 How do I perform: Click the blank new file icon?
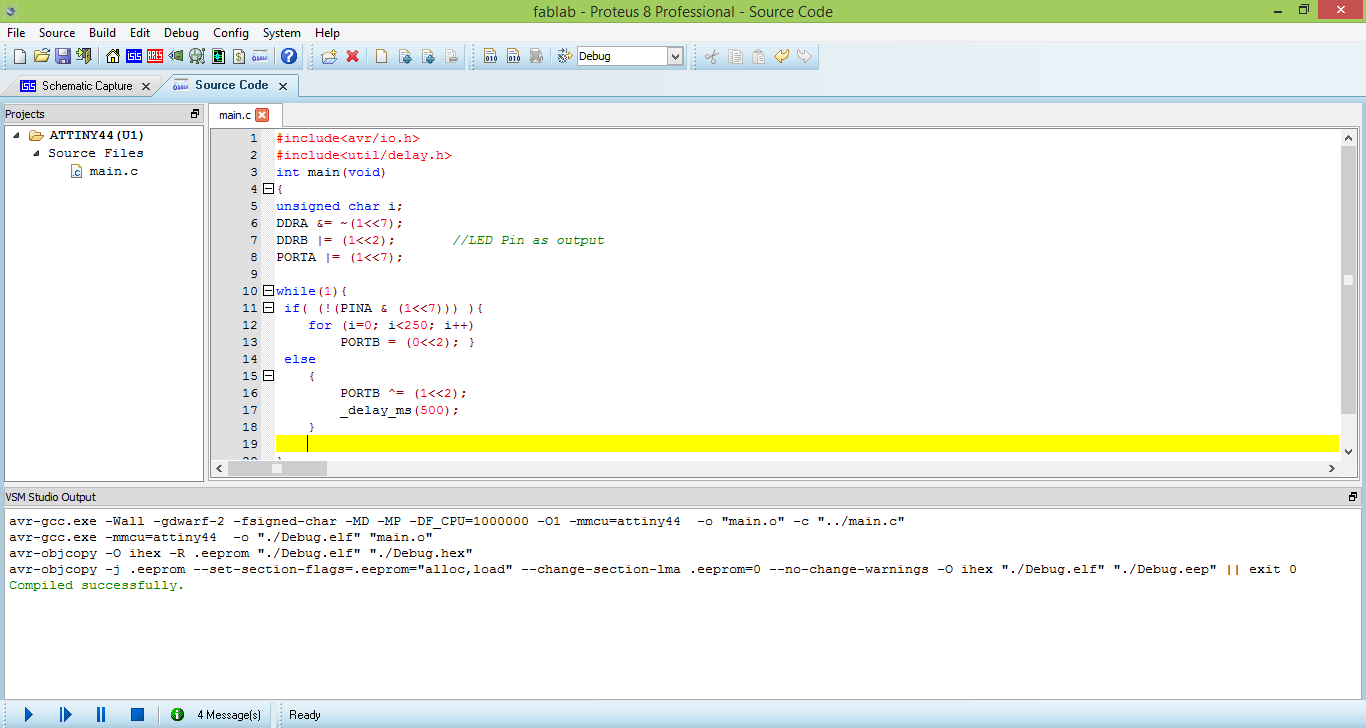click(x=381, y=56)
